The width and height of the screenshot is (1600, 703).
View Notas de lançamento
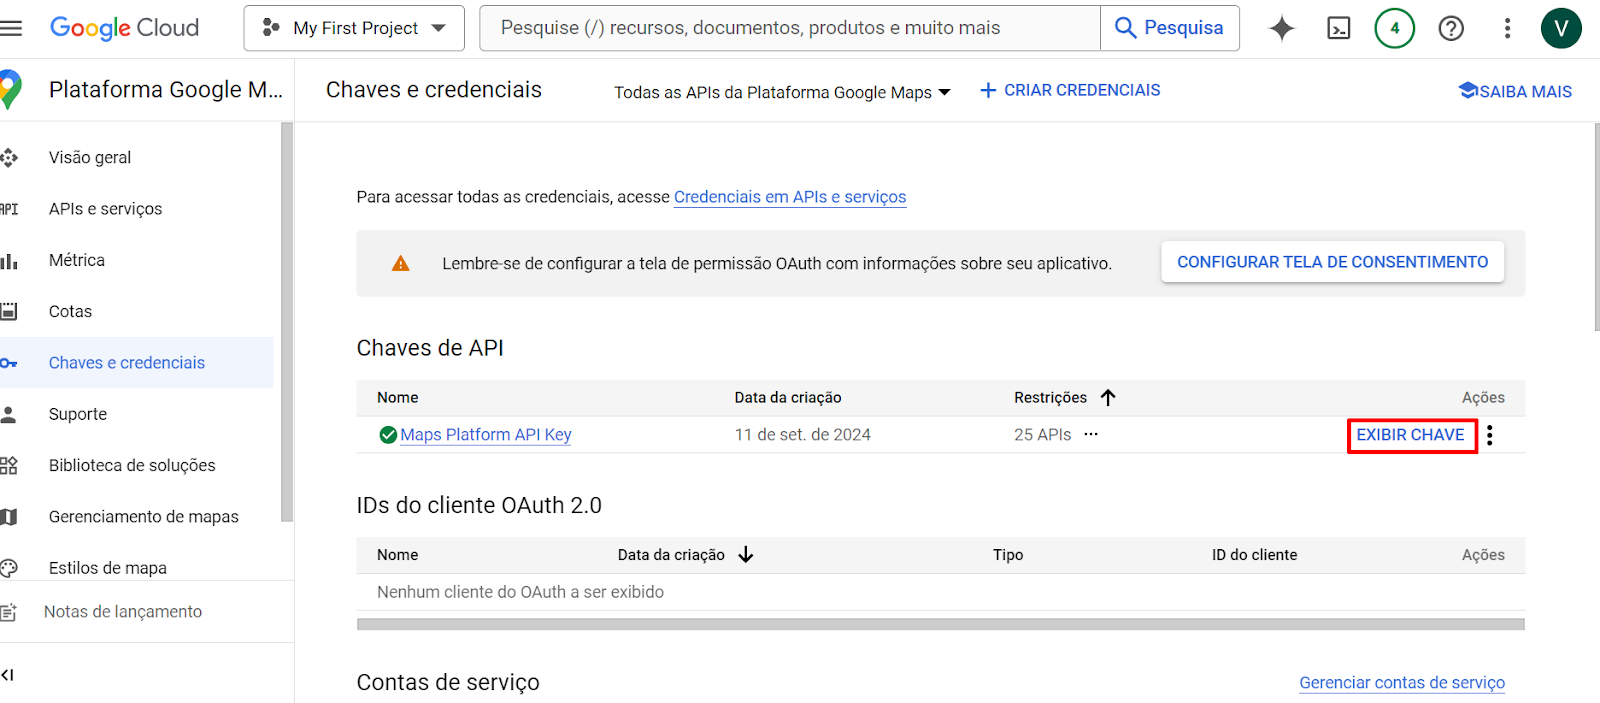(123, 612)
